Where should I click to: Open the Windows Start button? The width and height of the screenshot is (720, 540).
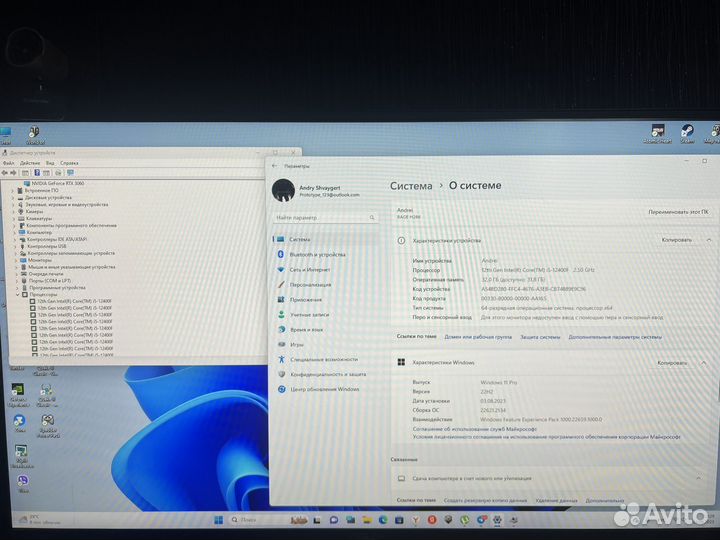coord(219,520)
